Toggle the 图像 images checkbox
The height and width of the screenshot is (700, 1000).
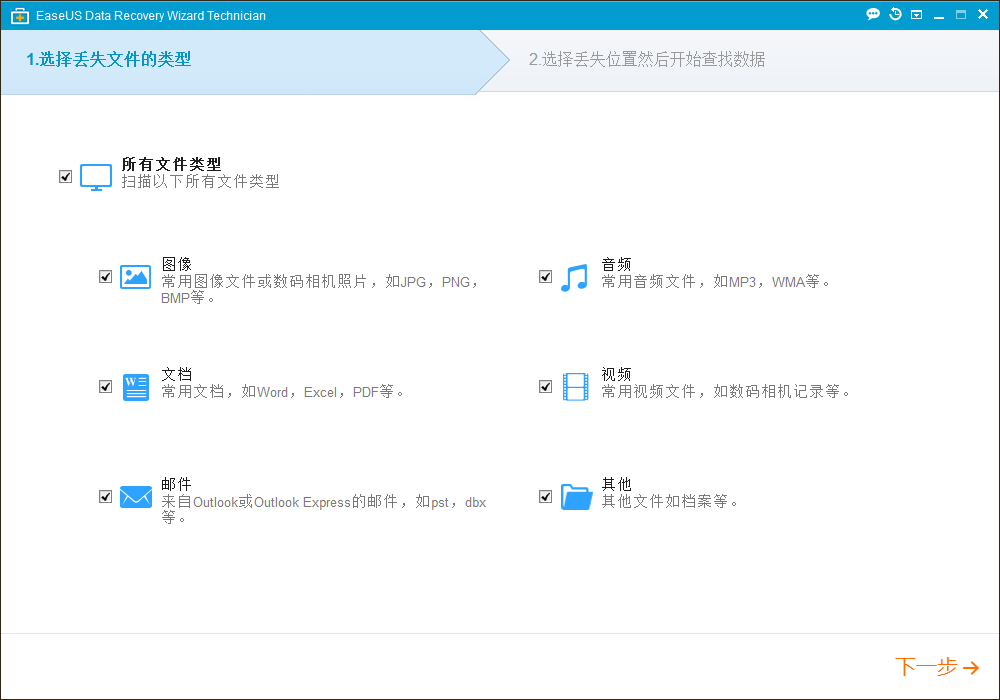click(106, 277)
